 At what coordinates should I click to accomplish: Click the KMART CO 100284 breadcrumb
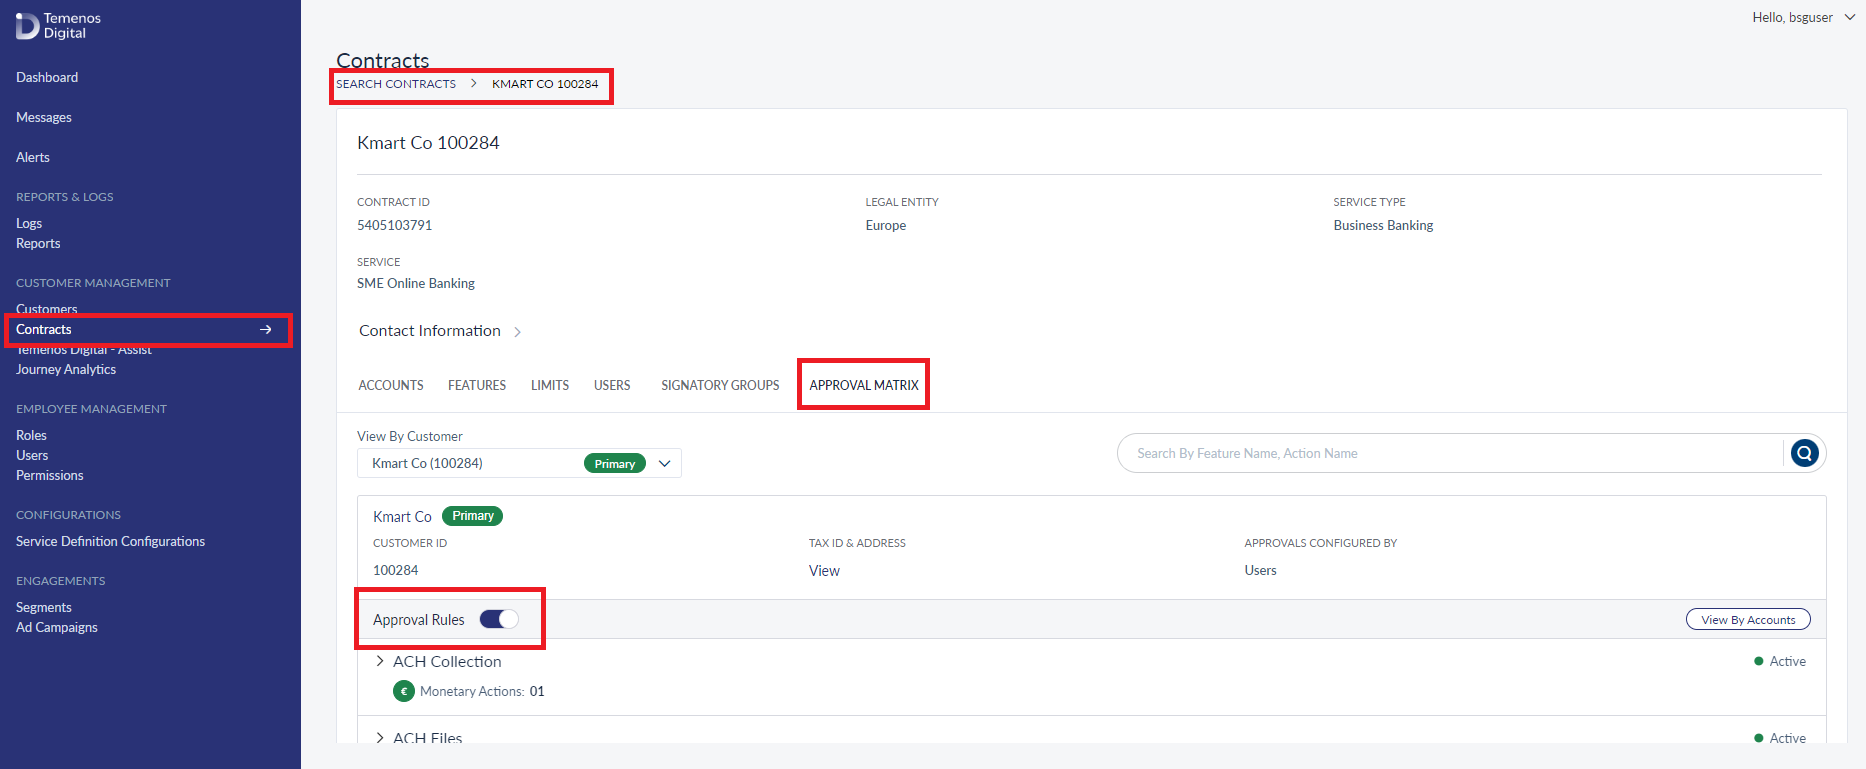pyautogui.click(x=545, y=84)
